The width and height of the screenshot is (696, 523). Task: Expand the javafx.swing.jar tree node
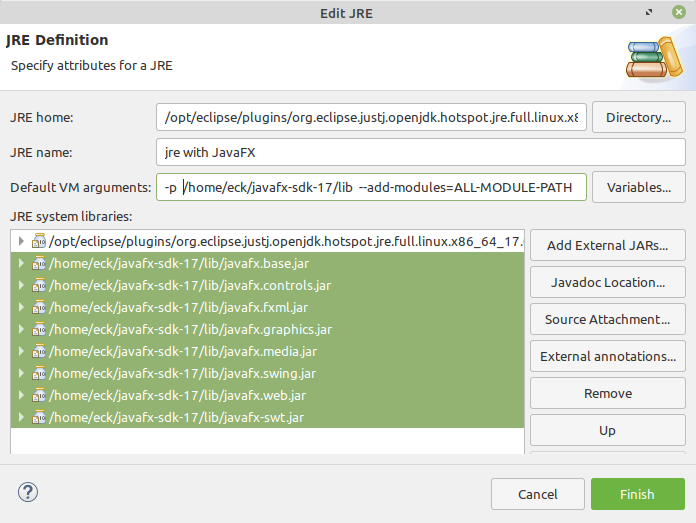21,373
